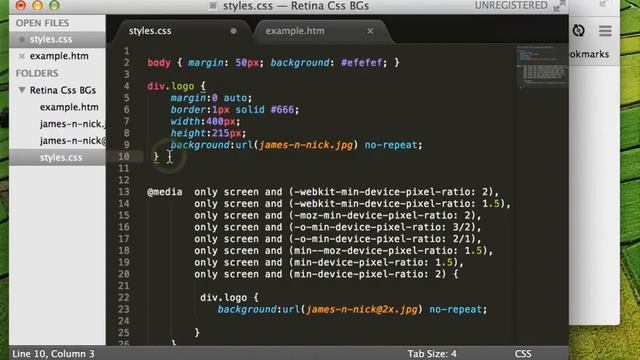This screenshot has width=640, height=360.
Task: Click the browser refresh icon behind editor
Action: point(578,31)
